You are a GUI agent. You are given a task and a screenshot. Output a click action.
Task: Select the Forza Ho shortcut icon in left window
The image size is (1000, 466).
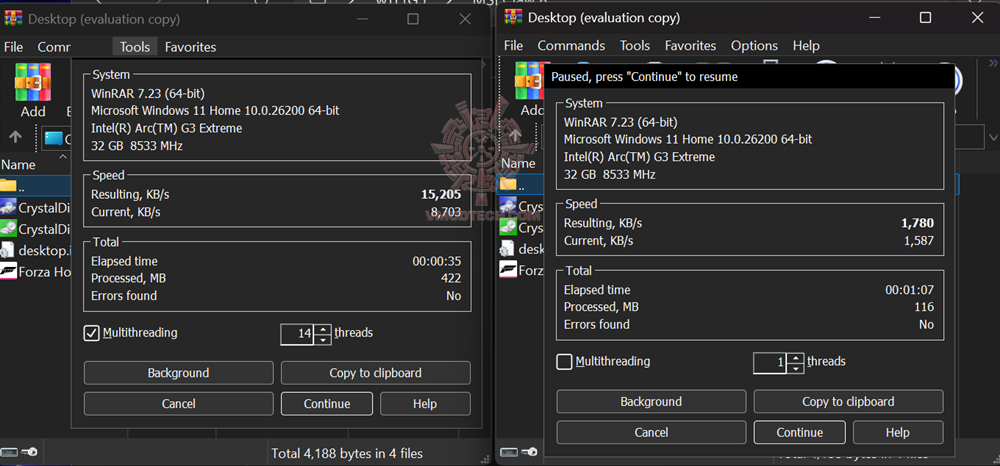pos(8,271)
